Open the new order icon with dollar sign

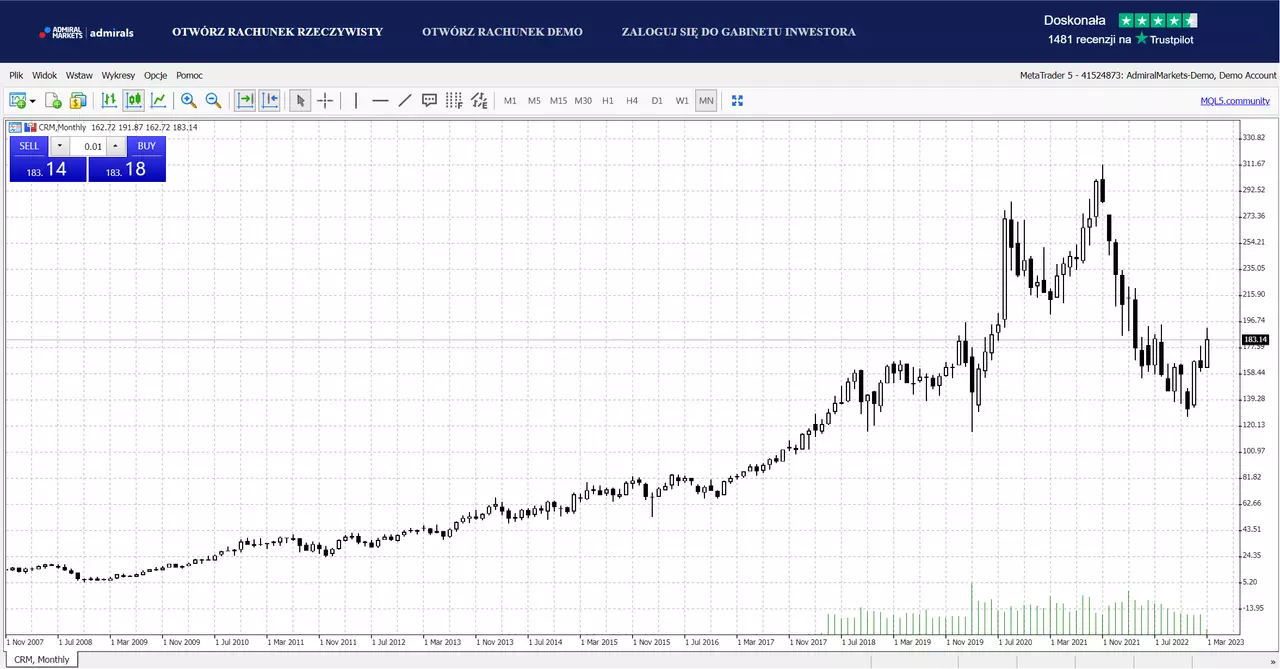tap(78, 100)
